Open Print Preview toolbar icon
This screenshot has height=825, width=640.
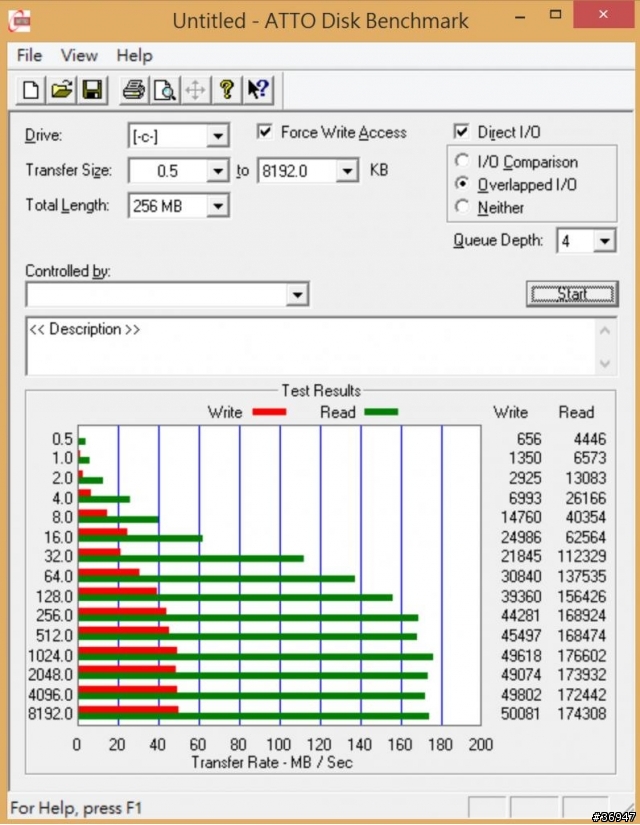tap(165, 90)
